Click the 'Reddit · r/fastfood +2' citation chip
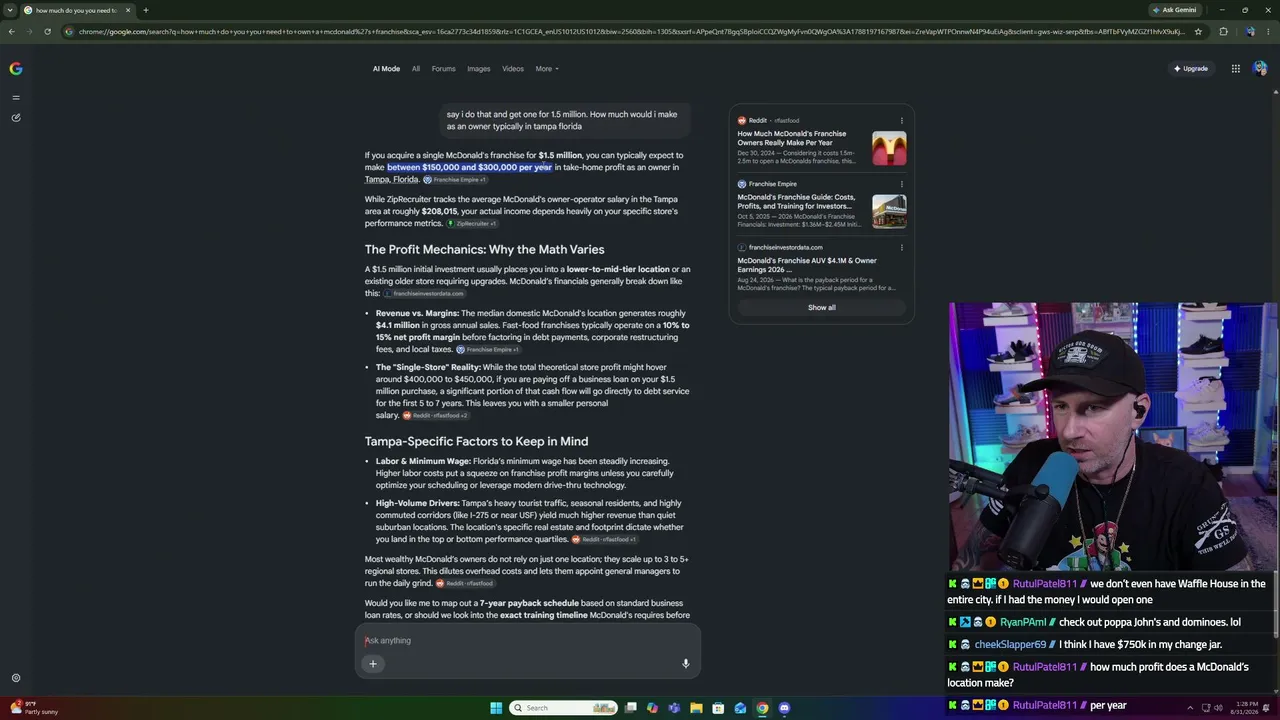 click(436, 416)
